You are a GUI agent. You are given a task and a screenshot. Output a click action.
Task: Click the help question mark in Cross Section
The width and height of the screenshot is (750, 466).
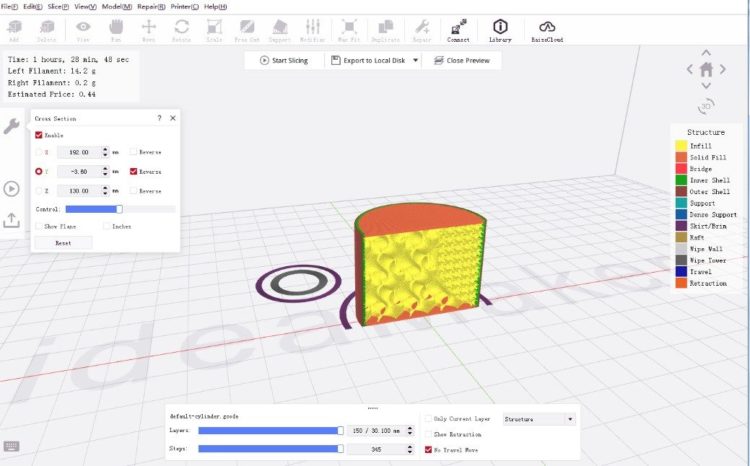(x=159, y=118)
